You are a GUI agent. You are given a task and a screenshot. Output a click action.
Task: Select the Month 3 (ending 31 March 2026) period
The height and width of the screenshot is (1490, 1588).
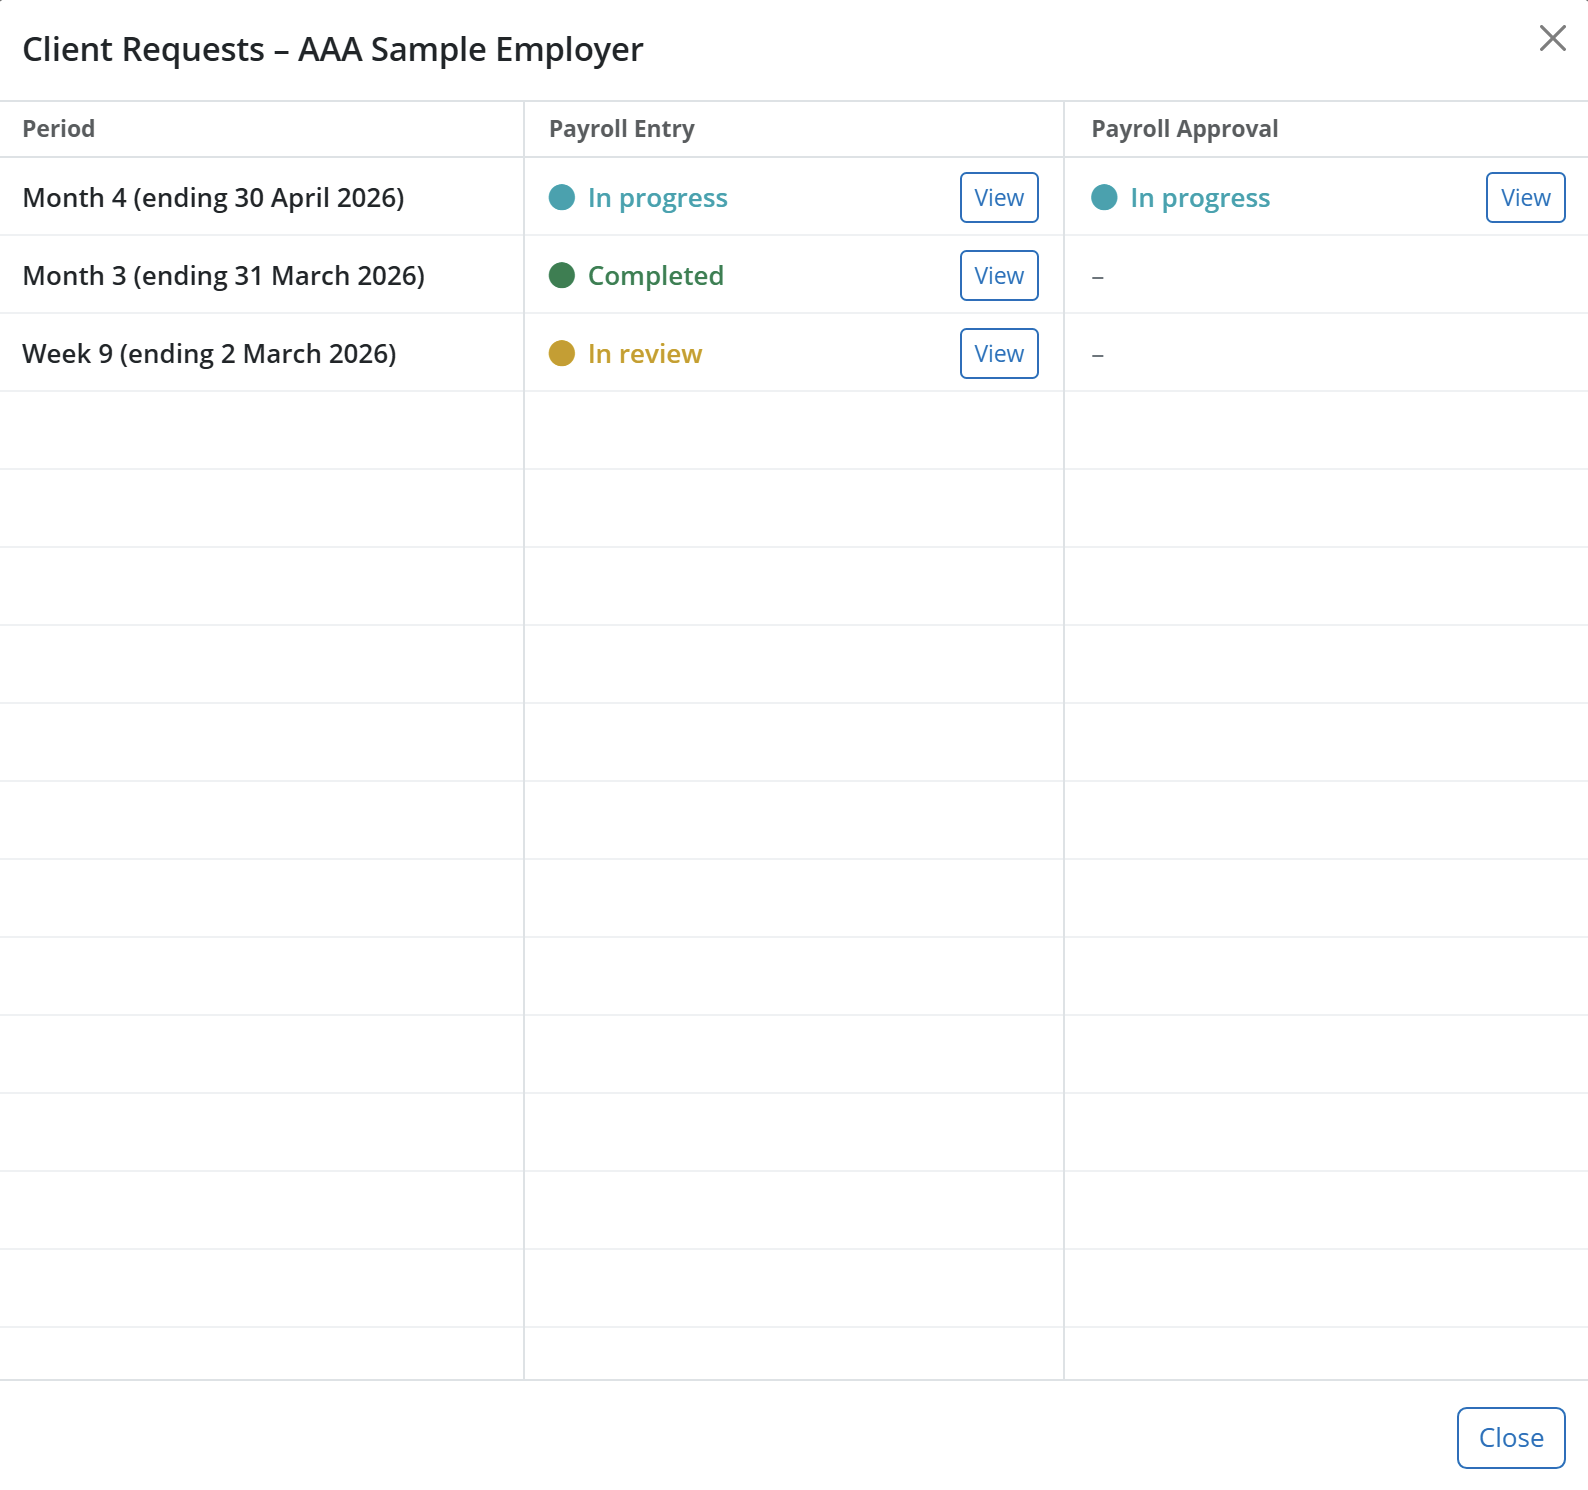(223, 276)
